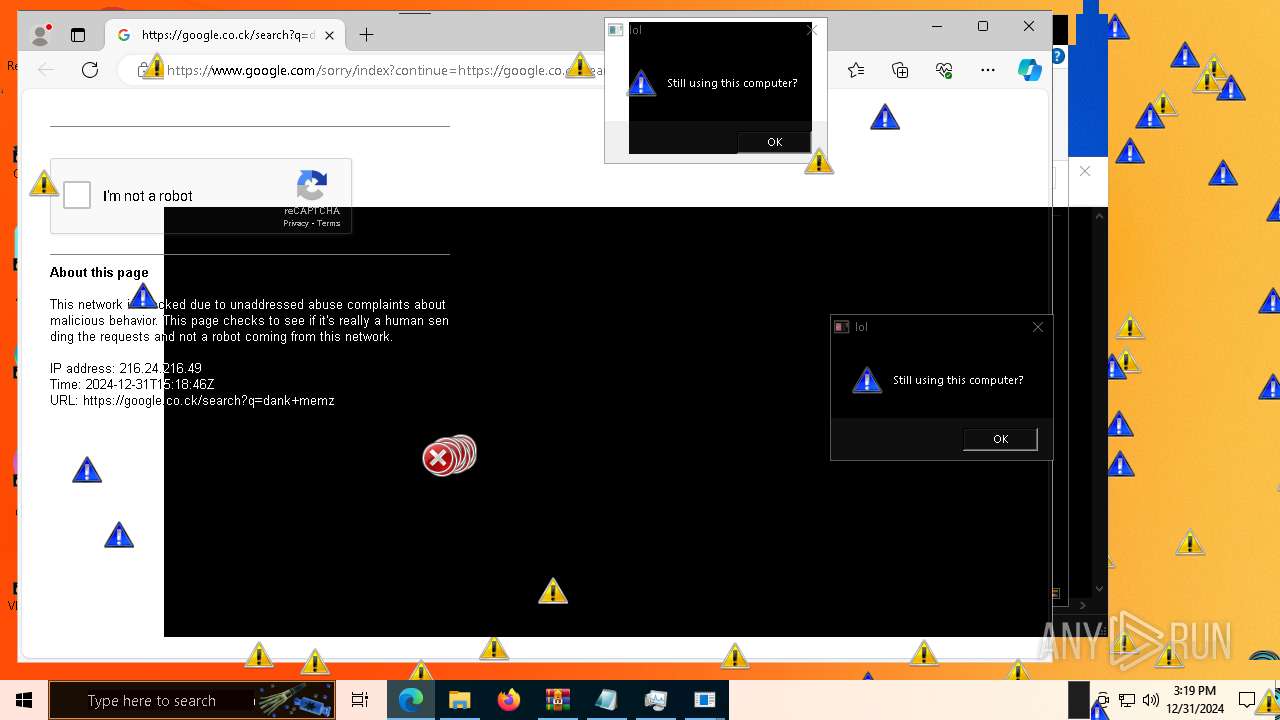This screenshot has width=1280, height=720.
Task: Minimize the Edge browser window
Action: point(937,27)
